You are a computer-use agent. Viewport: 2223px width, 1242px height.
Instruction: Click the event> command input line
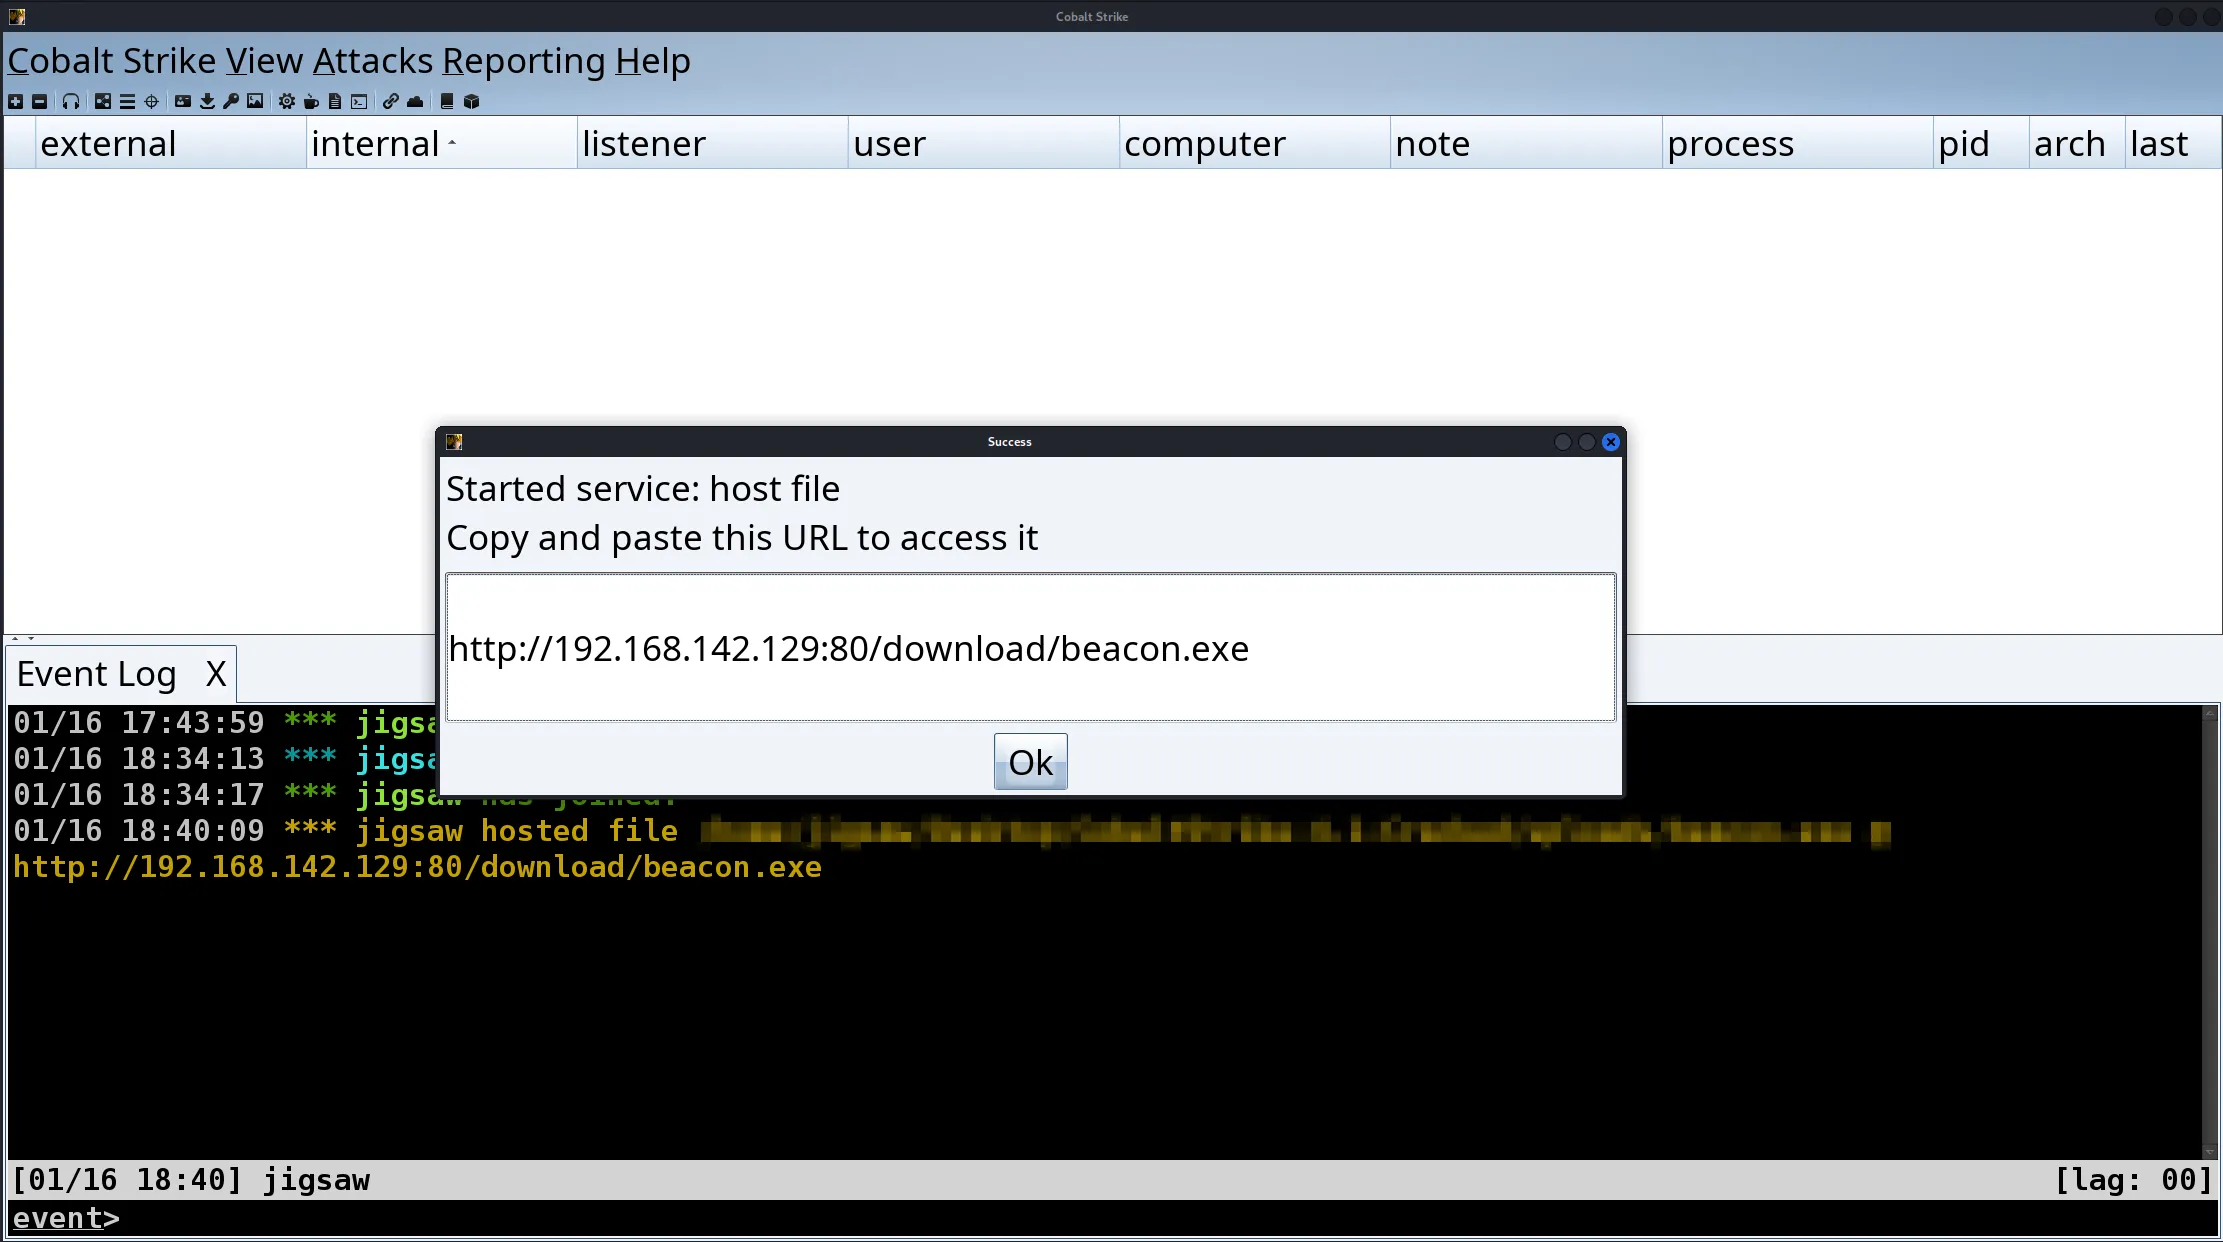click(1112, 1218)
